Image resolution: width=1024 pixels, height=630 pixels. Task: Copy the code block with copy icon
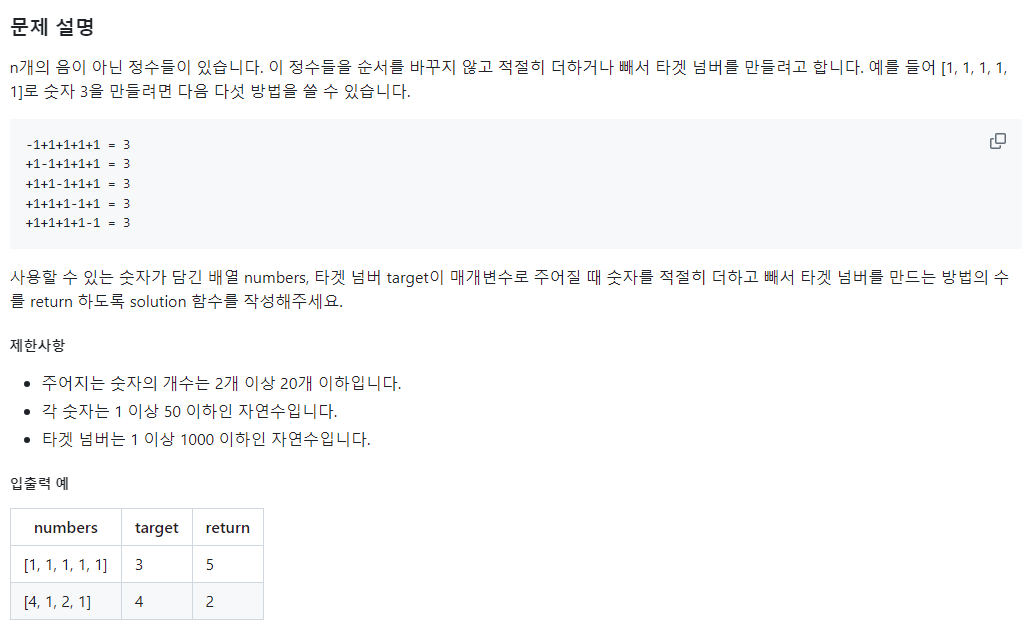tap(997, 141)
